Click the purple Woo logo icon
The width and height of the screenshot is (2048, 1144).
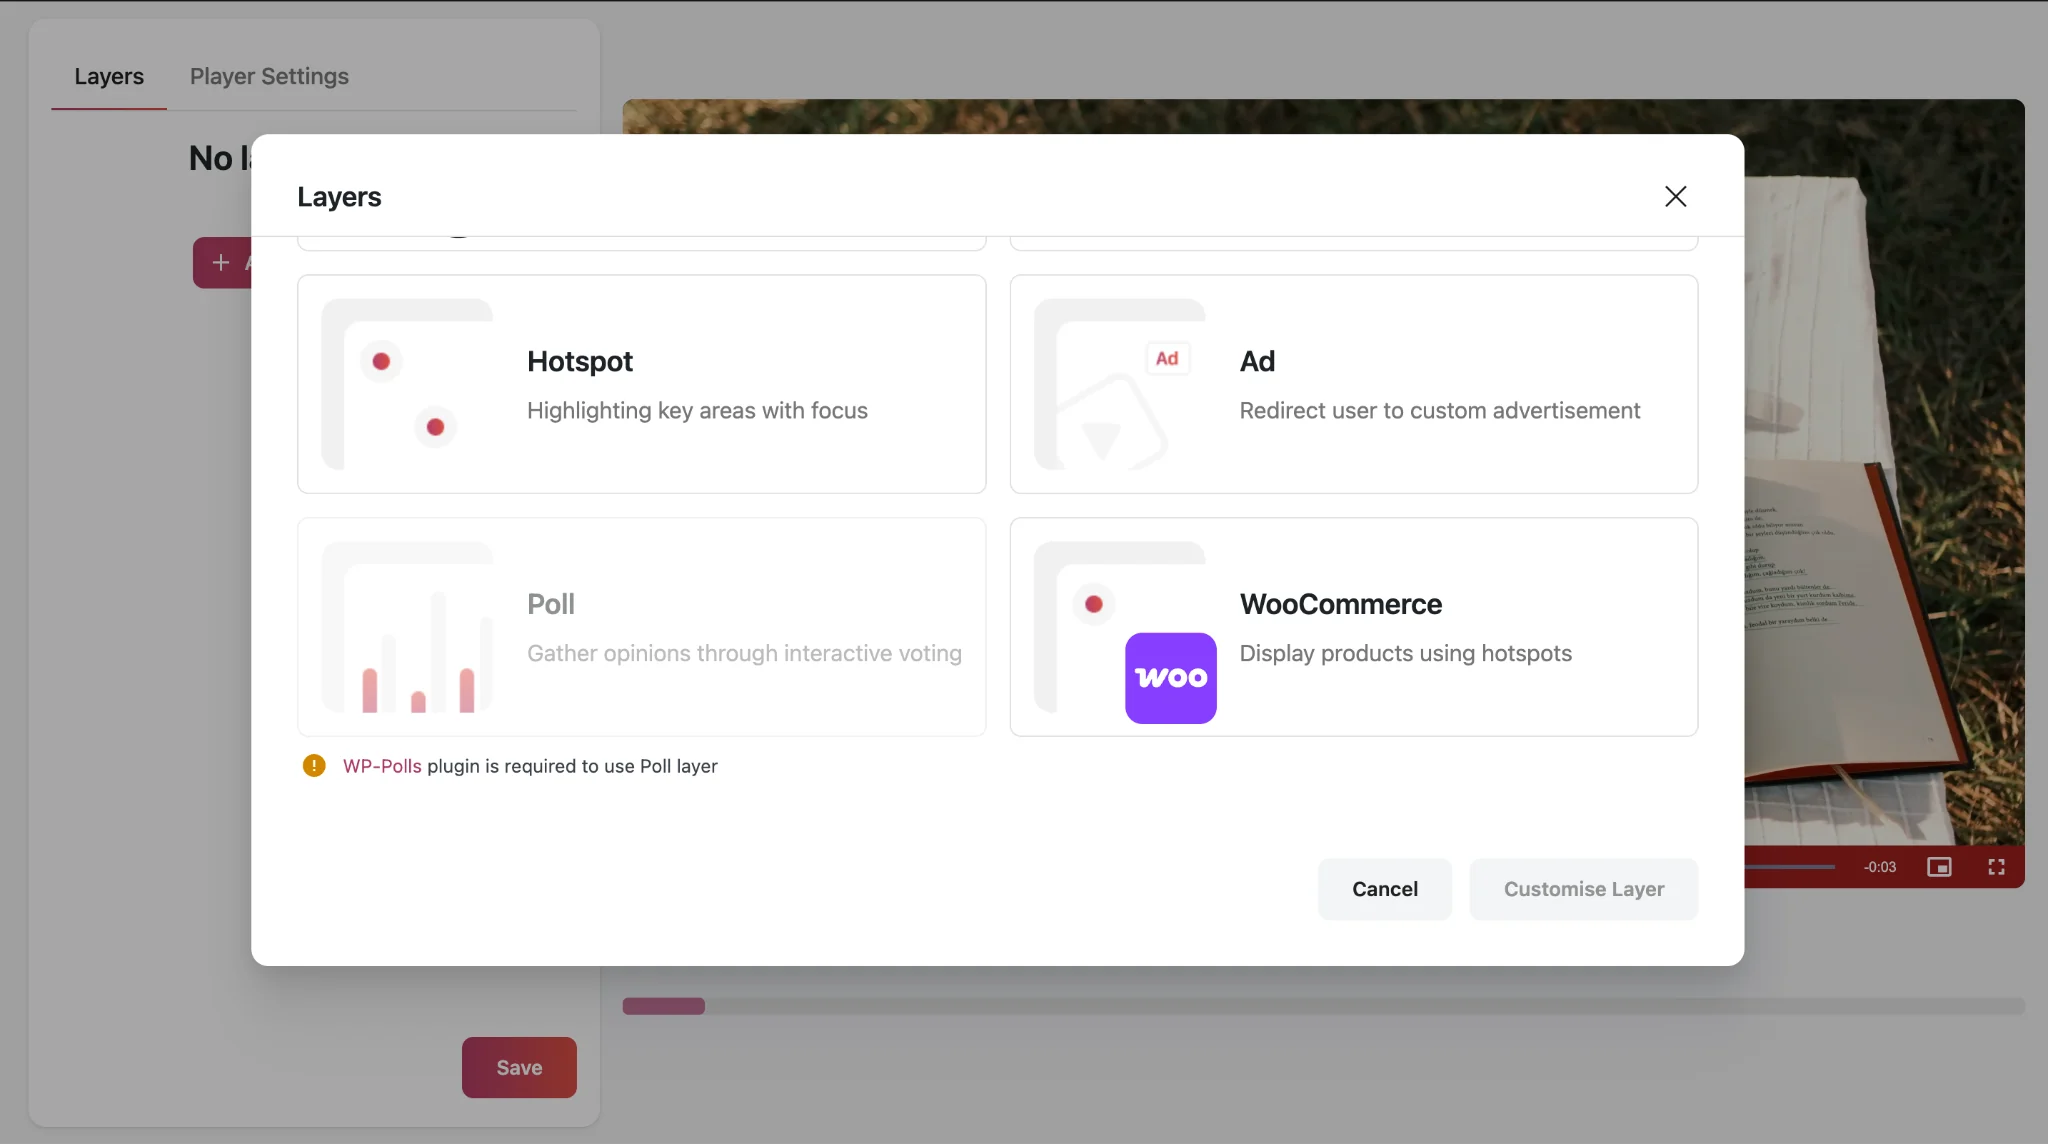tap(1171, 678)
